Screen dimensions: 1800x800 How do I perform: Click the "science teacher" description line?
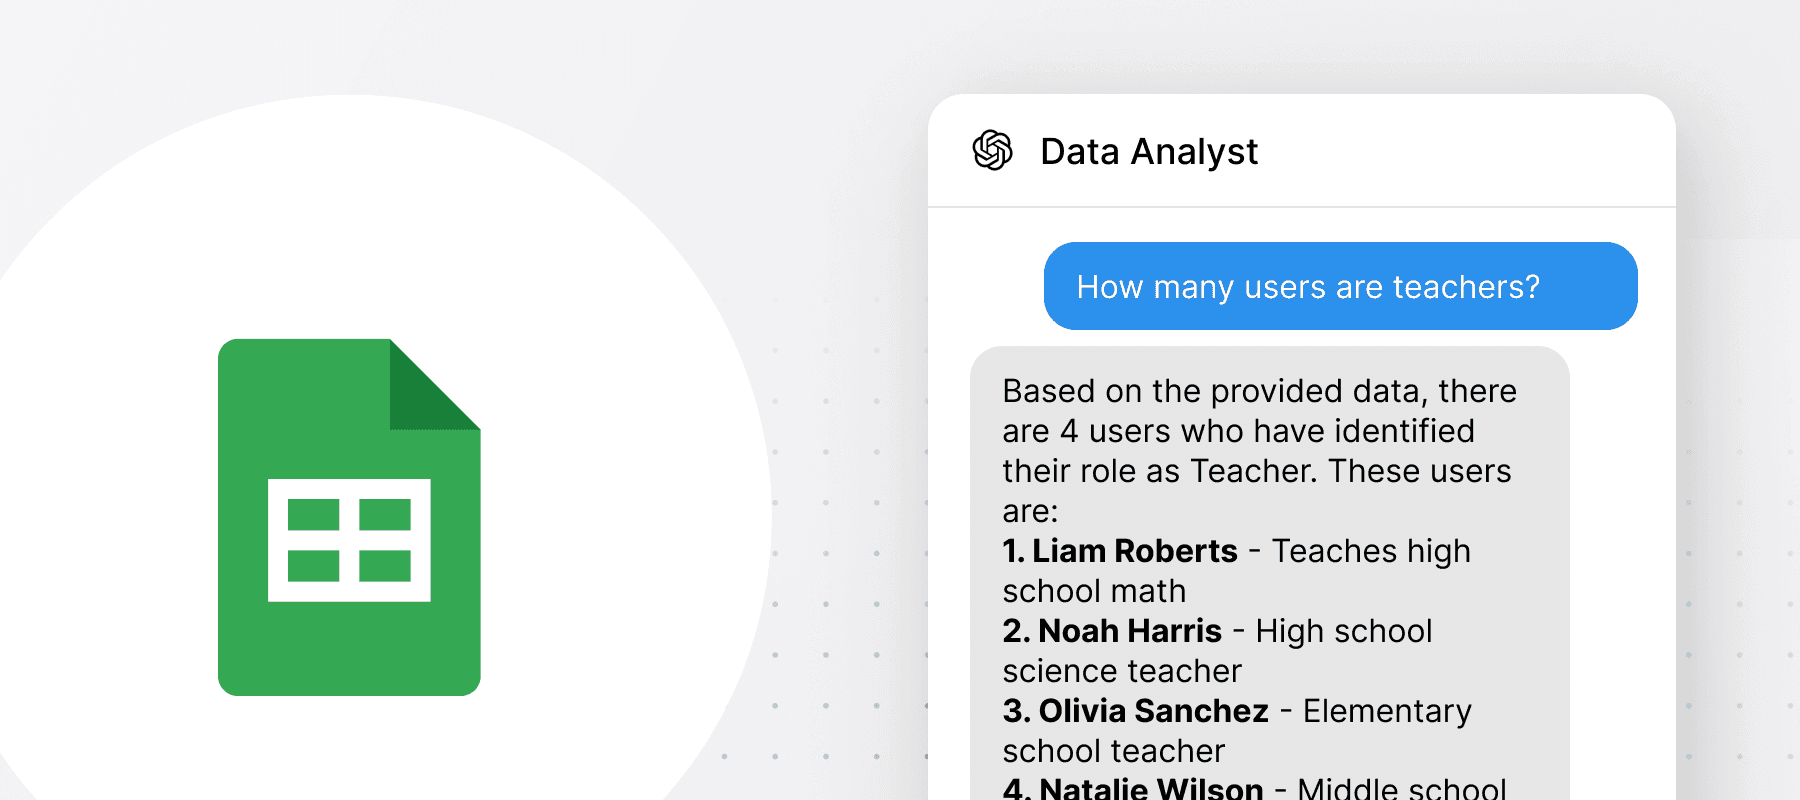1122,671
